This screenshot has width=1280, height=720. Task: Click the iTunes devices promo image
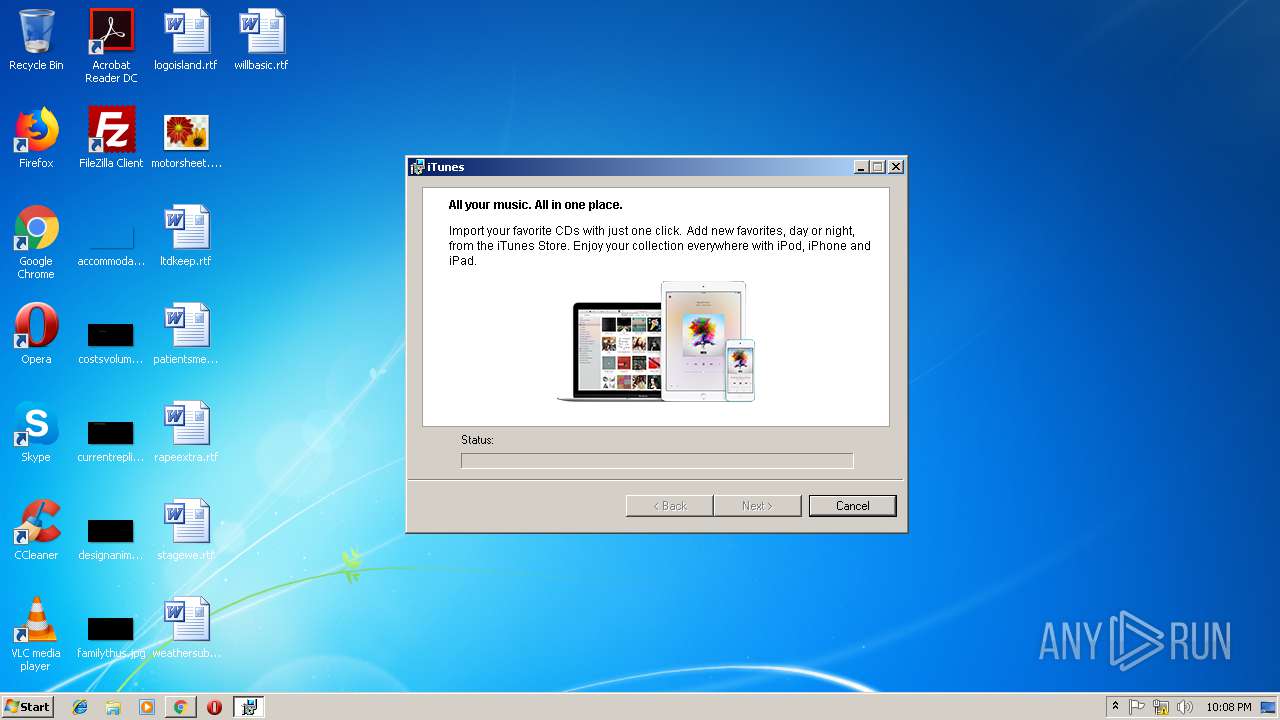tap(656, 341)
